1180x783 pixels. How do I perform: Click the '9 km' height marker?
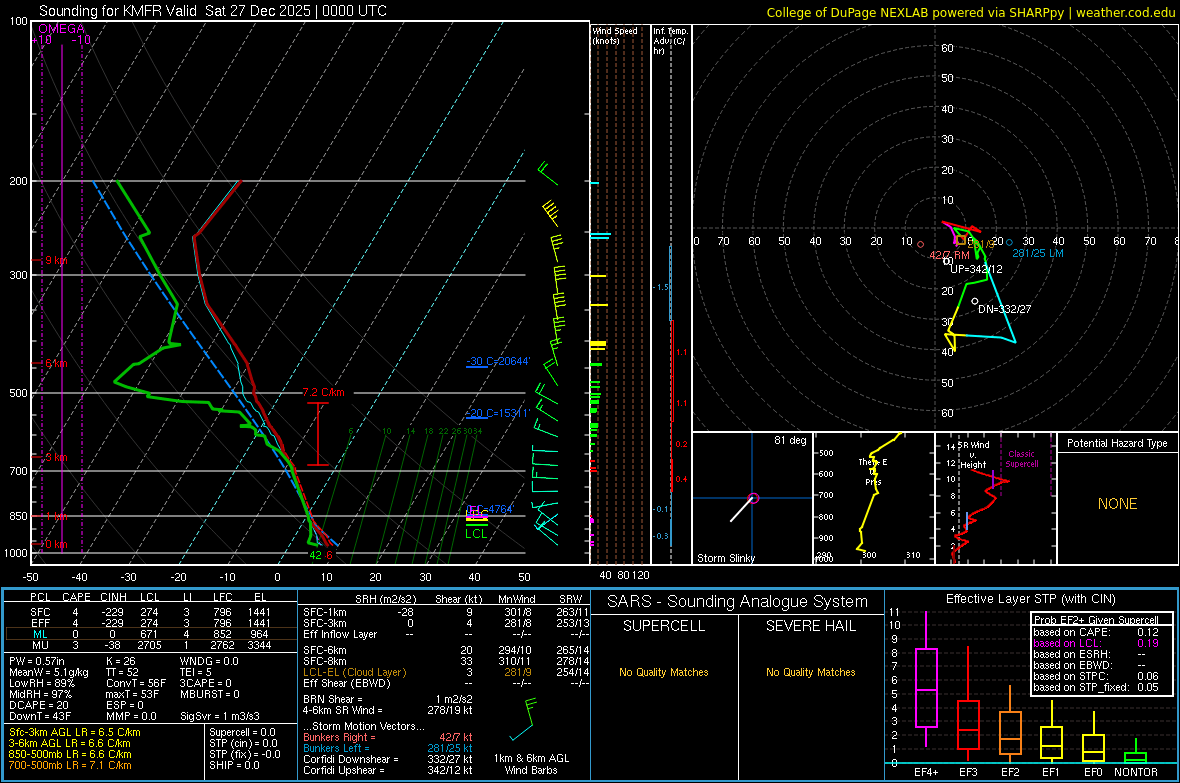click(x=56, y=260)
